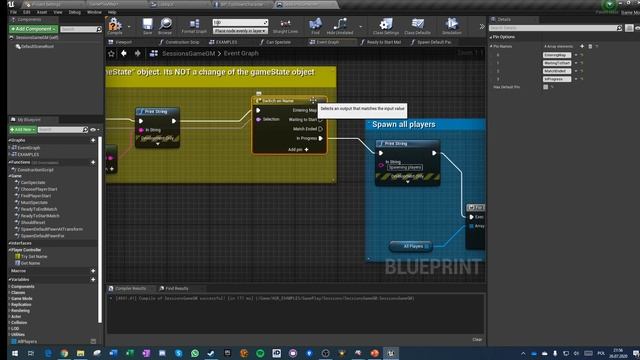Click the In Progress output exec pin
Screen dimensions: 640x360
pyautogui.click(x=321, y=138)
